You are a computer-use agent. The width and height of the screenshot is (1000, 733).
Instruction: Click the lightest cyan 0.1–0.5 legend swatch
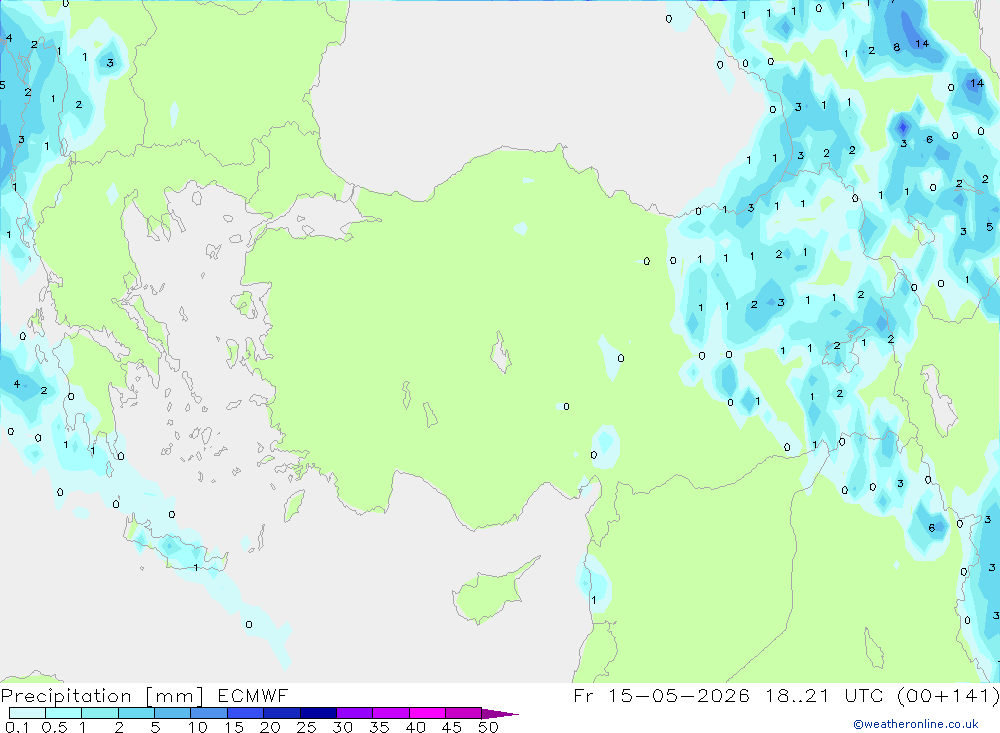click(27, 713)
